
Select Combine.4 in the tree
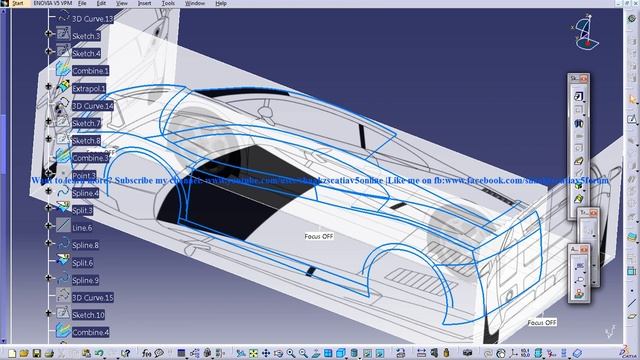[90, 333]
